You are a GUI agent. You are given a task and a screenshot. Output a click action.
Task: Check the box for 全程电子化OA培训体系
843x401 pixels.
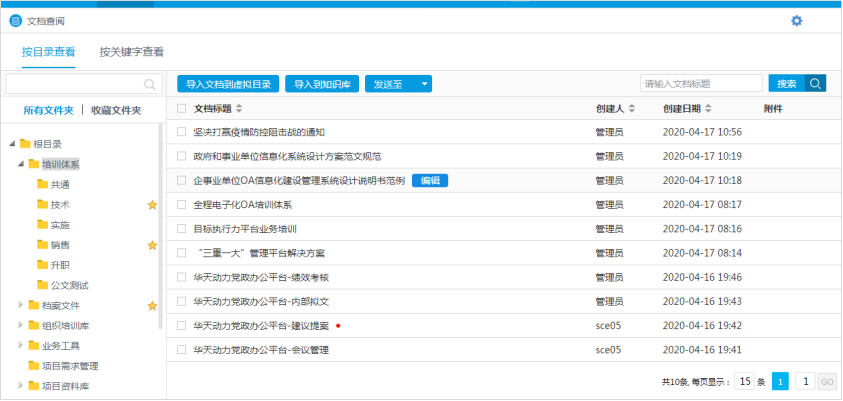[x=181, y=205]
